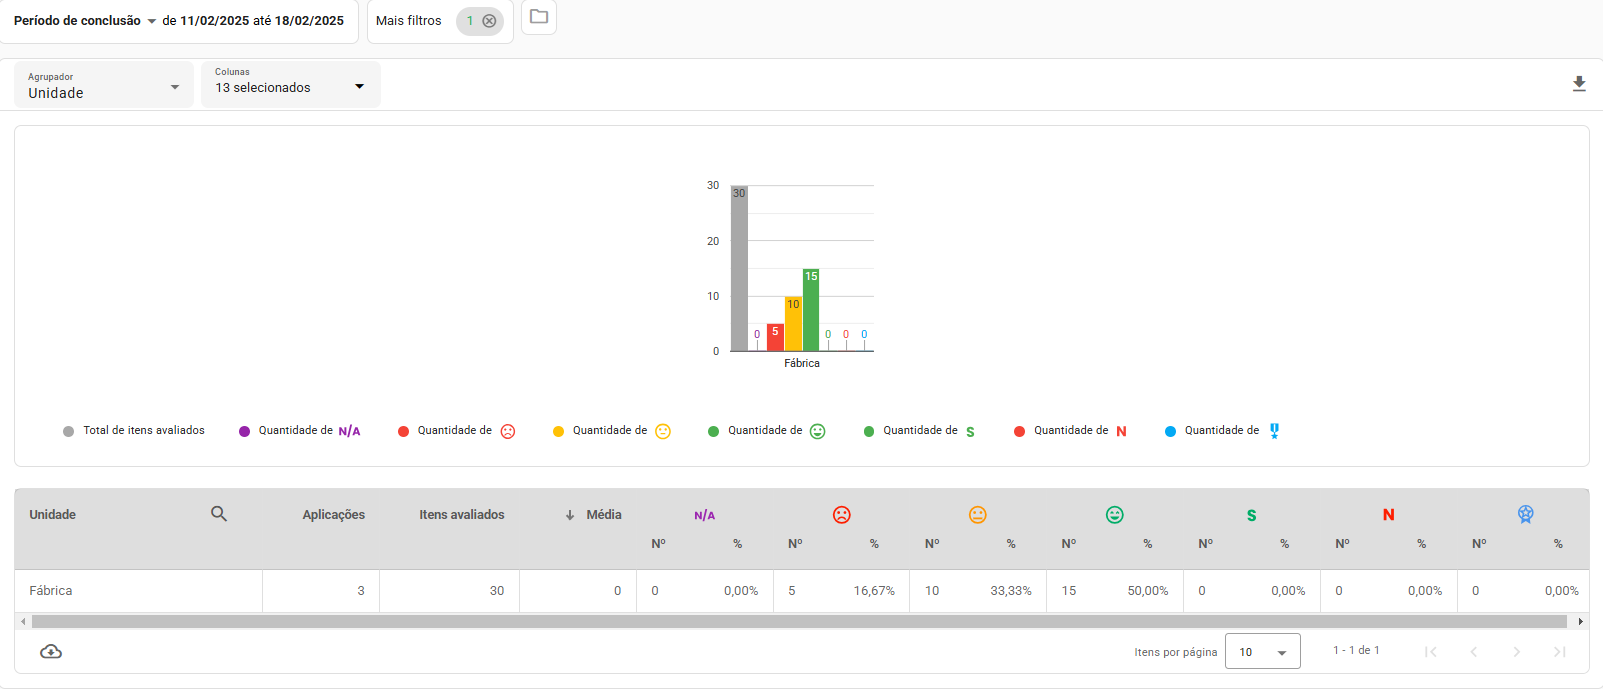This screenshot has width=1603, height=689.
Task: Click the search icon in Unidade column
Action: [219, 514]
